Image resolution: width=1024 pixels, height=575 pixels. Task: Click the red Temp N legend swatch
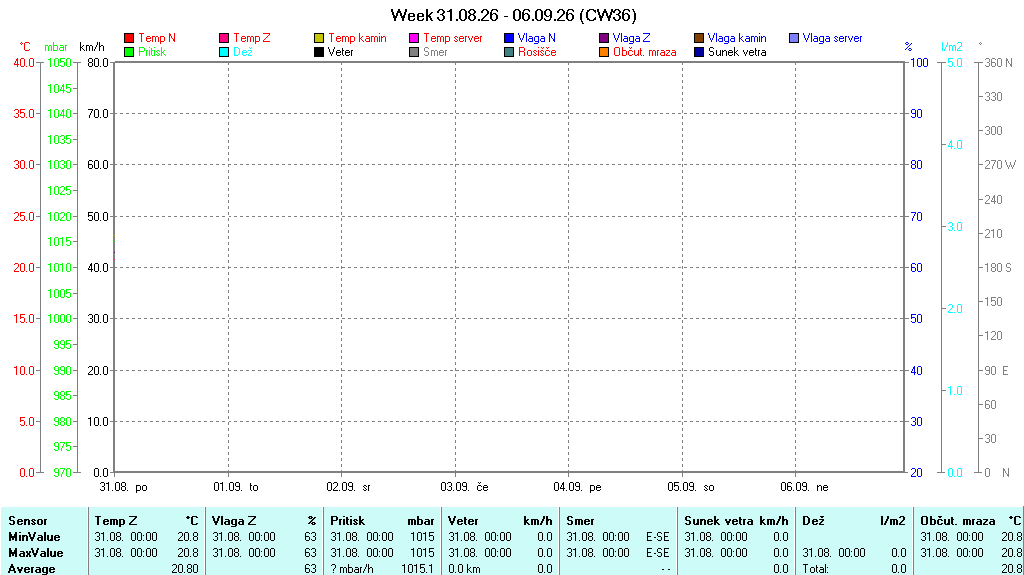[129, 38]
